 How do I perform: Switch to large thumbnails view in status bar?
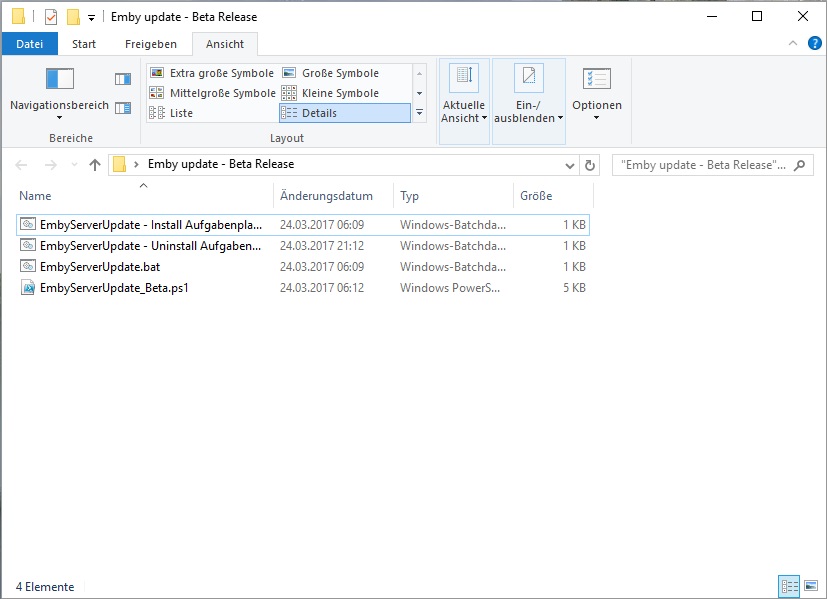click(811, 586)
